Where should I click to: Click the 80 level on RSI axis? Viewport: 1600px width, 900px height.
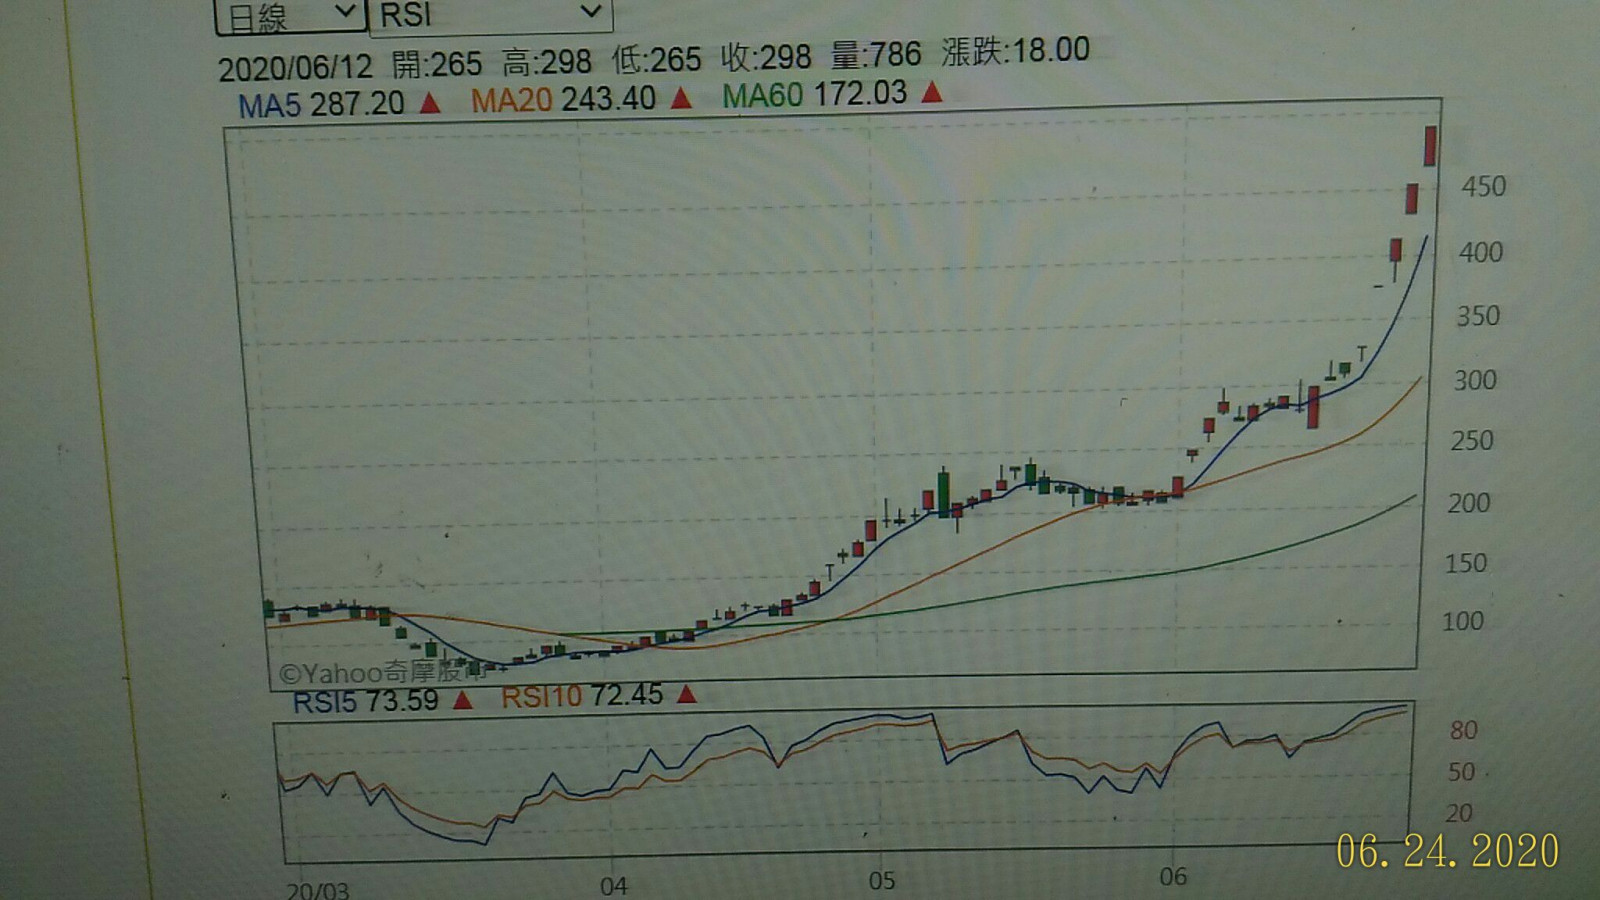(1463, 730)
